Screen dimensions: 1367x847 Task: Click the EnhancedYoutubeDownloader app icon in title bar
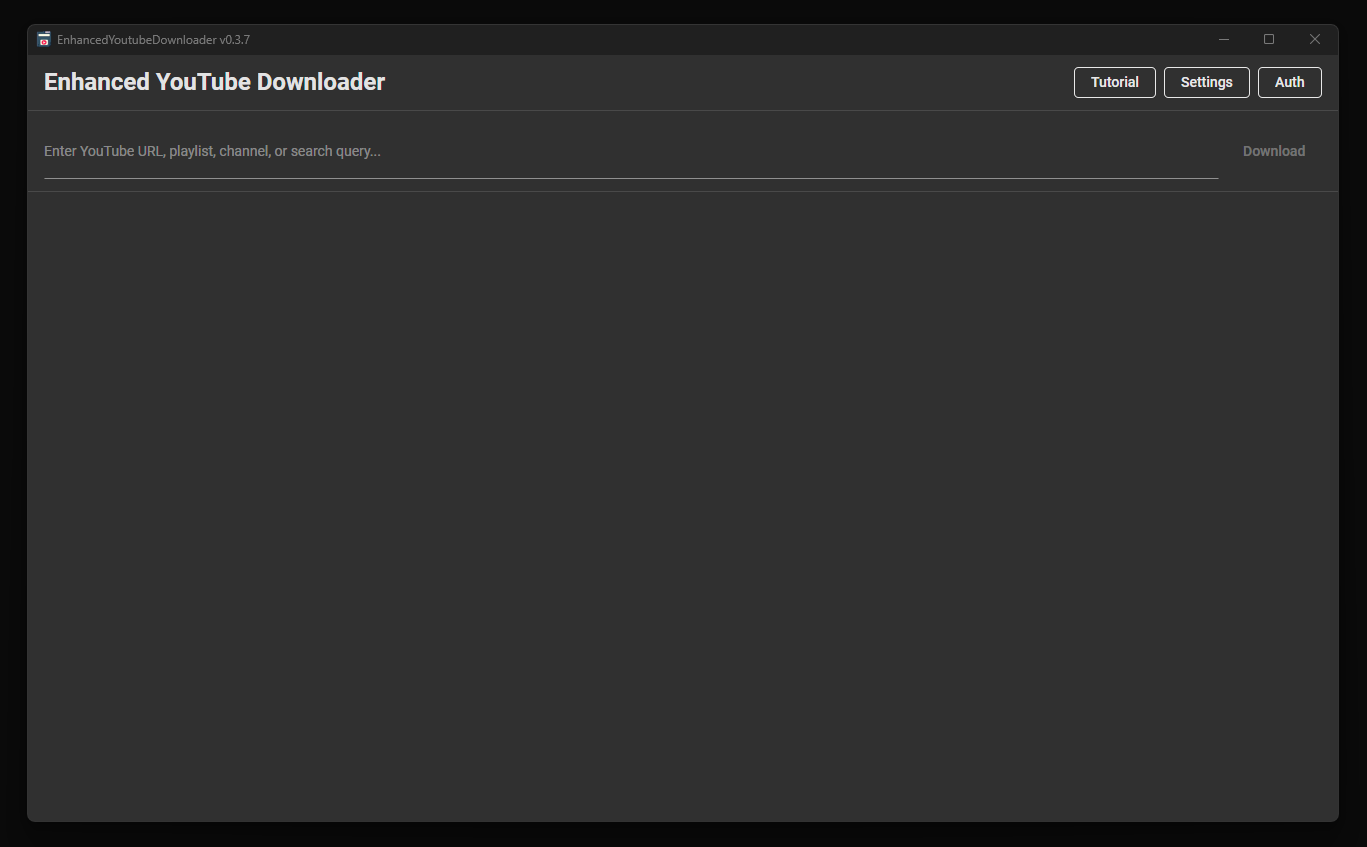[43, 40]
